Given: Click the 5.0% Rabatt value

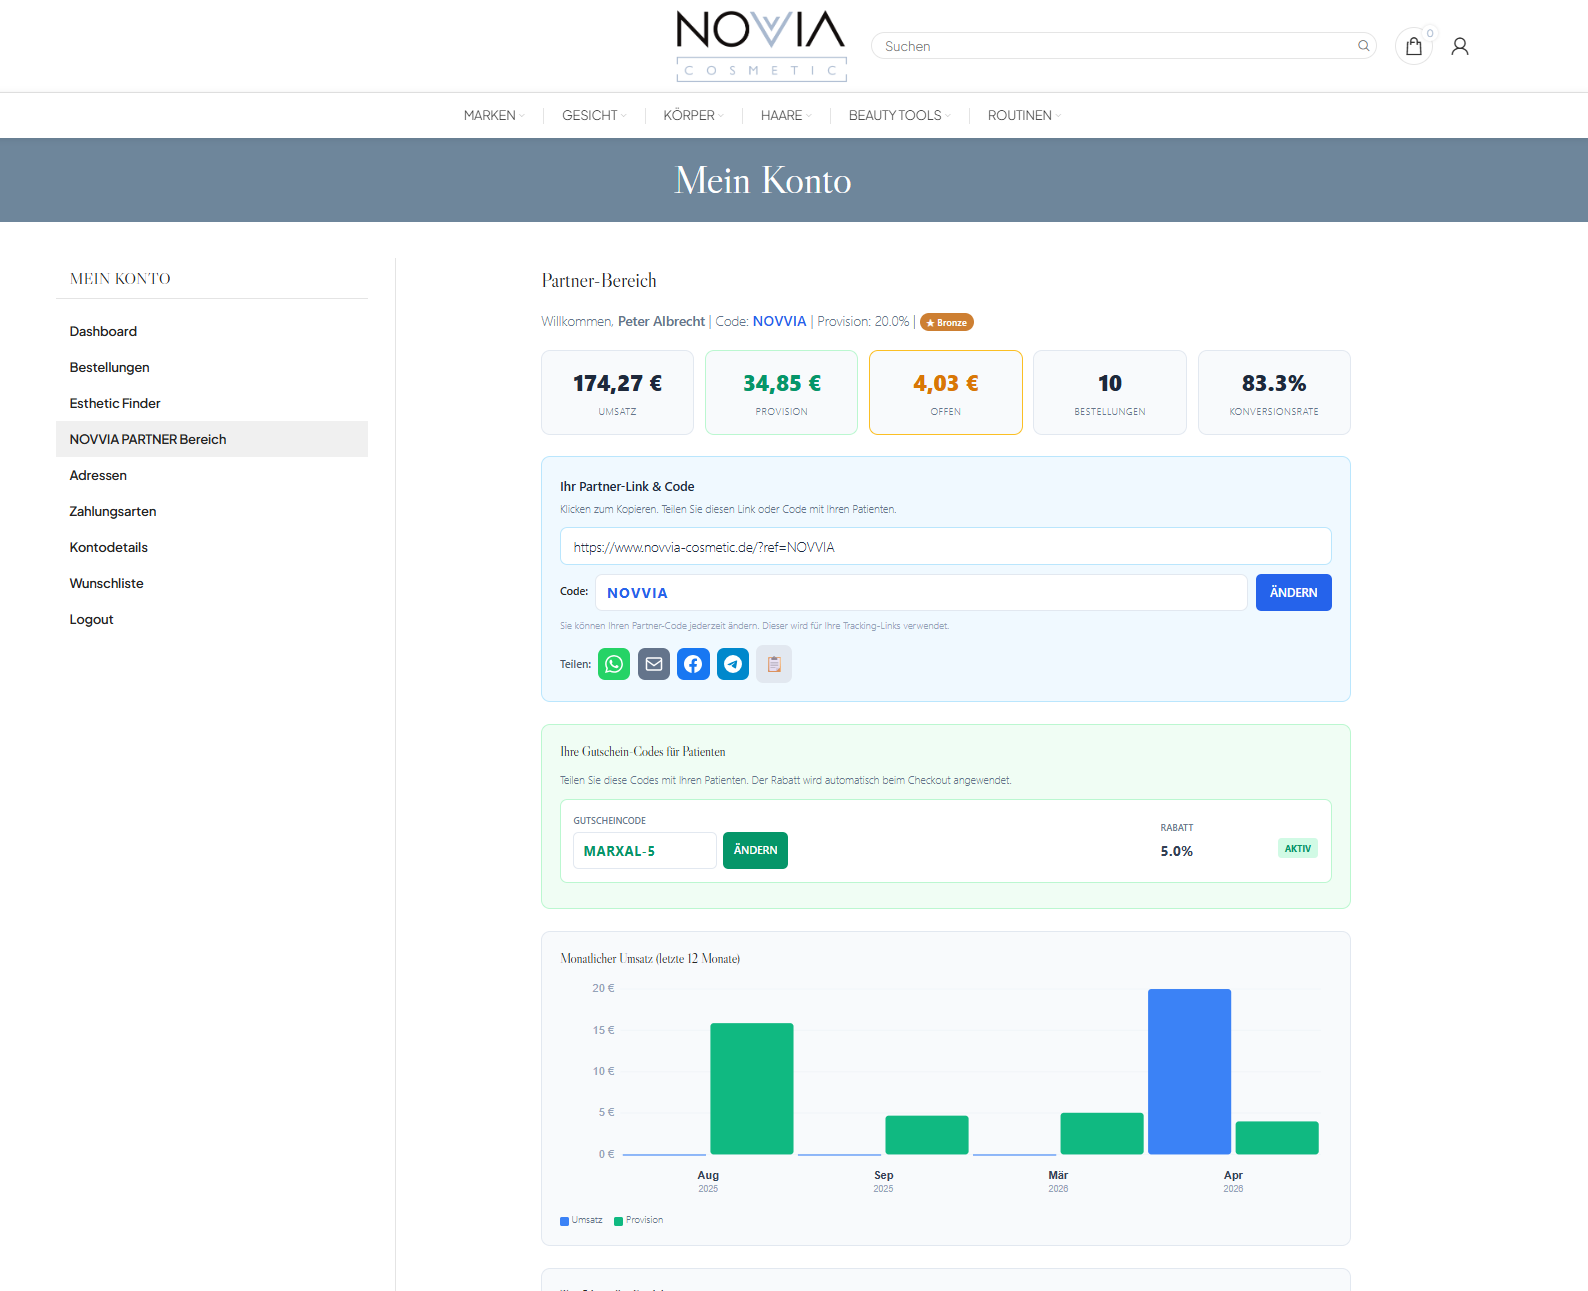Looking at the screenshot, I should (x=1176, y=851).
